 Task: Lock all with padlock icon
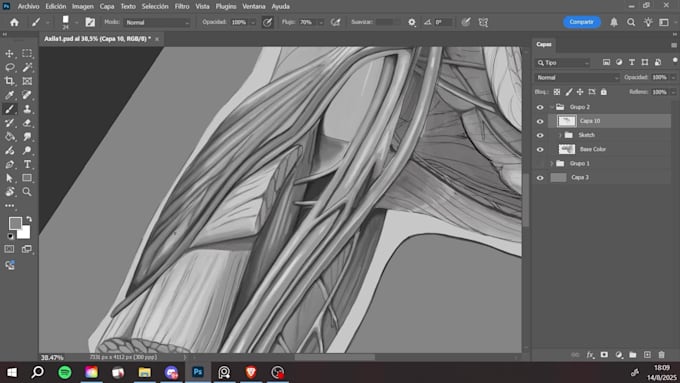point(604,92)
